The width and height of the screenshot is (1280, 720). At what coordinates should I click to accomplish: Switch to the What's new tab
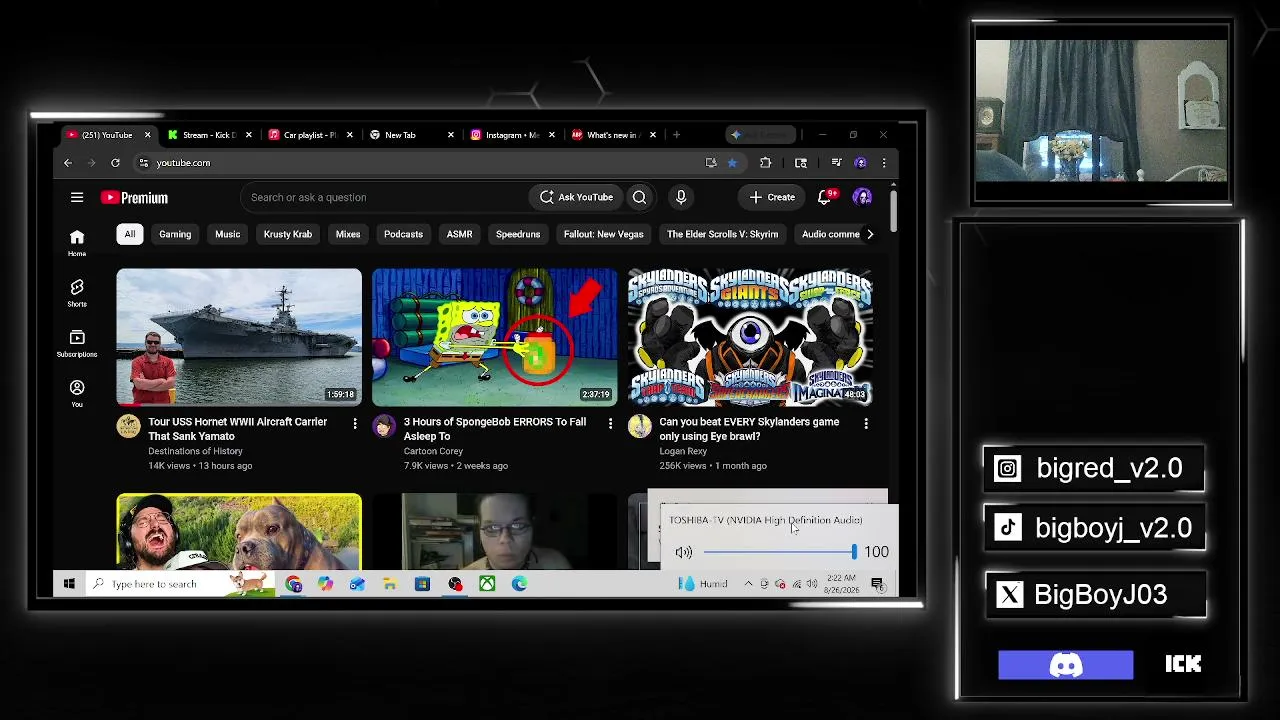612,135
